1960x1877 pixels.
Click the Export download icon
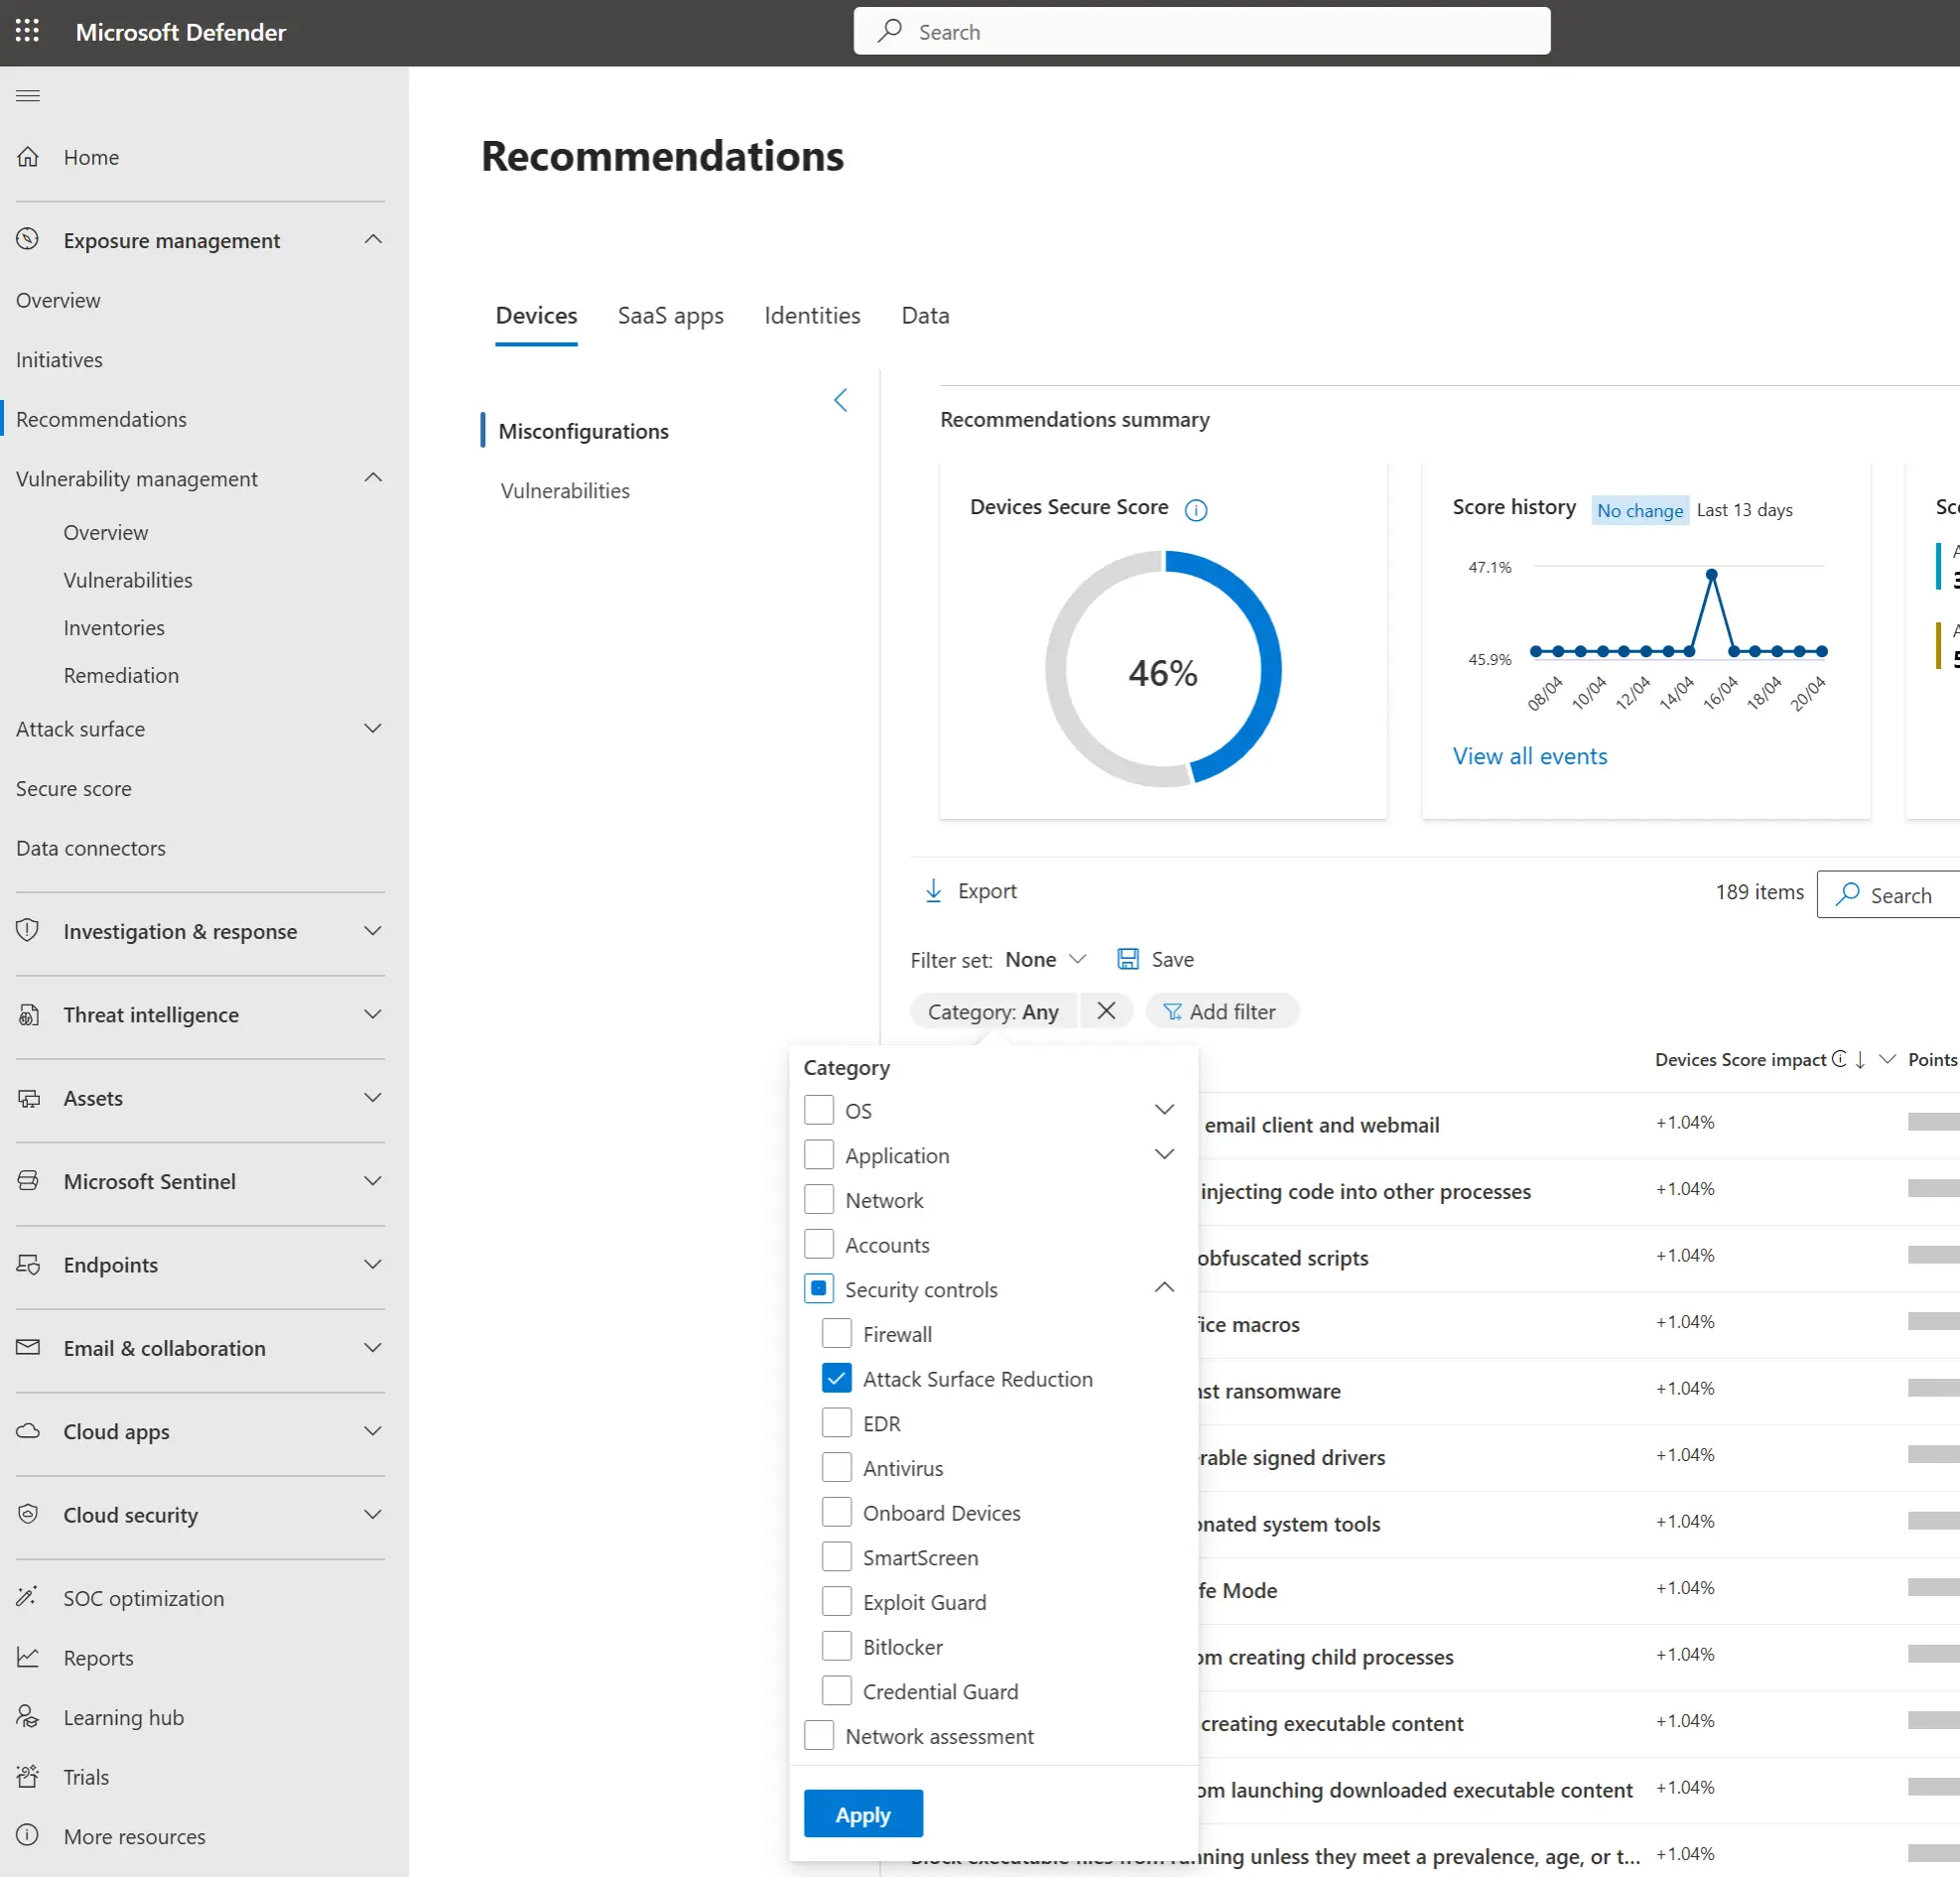coord(933,890)
